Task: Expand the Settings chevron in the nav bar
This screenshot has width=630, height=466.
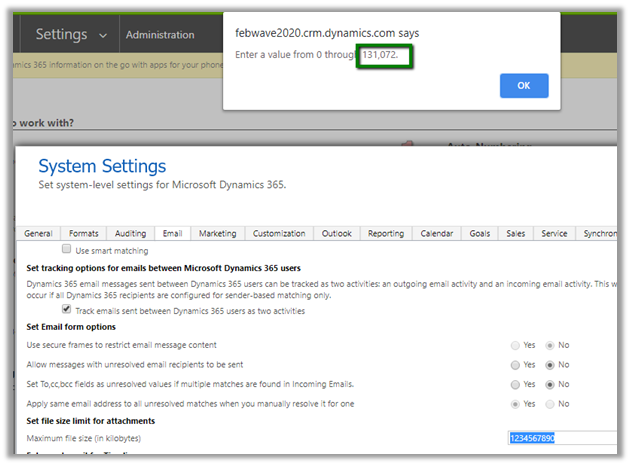Action: point(103,35)
